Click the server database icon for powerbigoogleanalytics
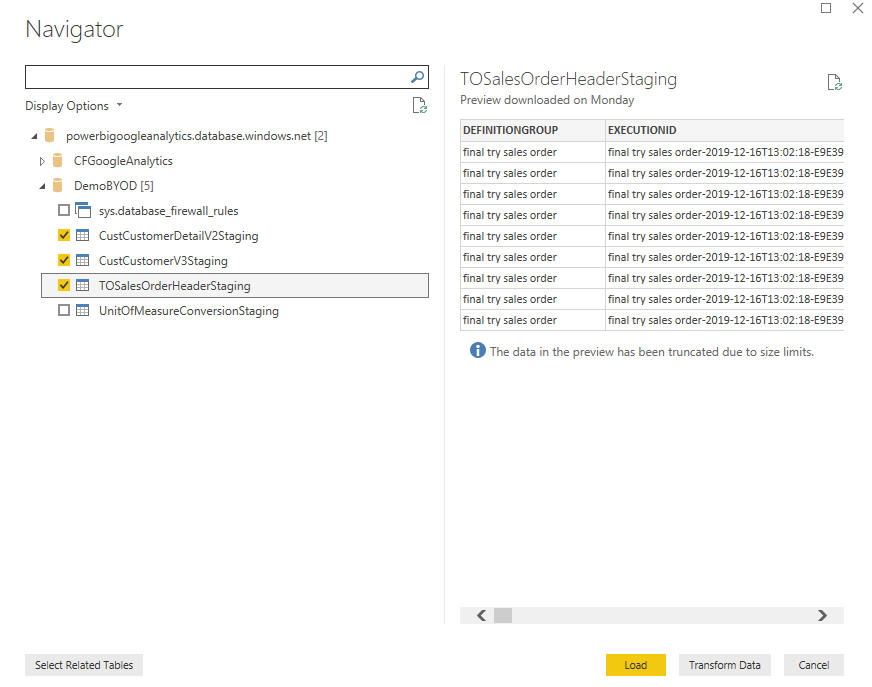872x687 pixels. (49, 135)
